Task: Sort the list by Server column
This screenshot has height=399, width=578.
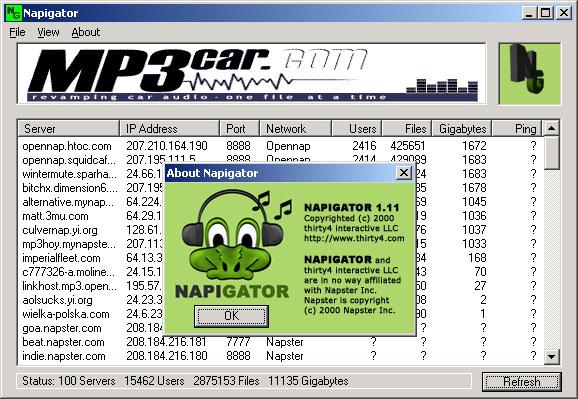Action: [x=69, y=129]
